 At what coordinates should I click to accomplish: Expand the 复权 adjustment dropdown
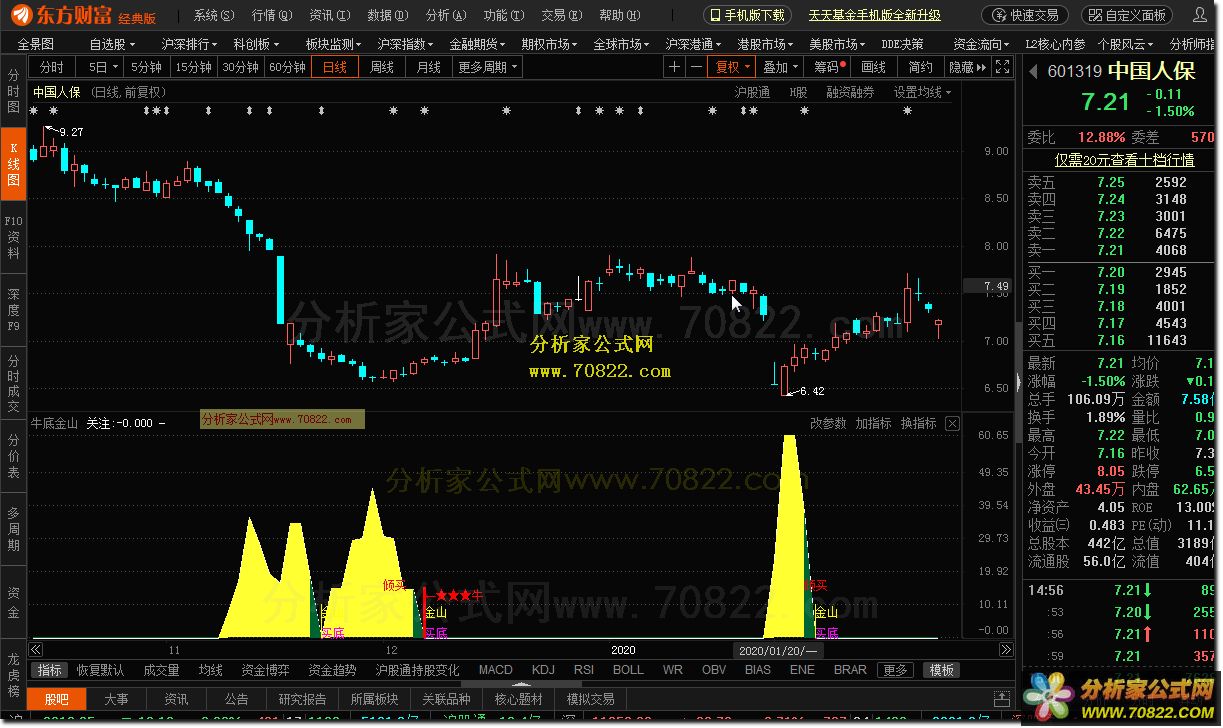(733, 67)
